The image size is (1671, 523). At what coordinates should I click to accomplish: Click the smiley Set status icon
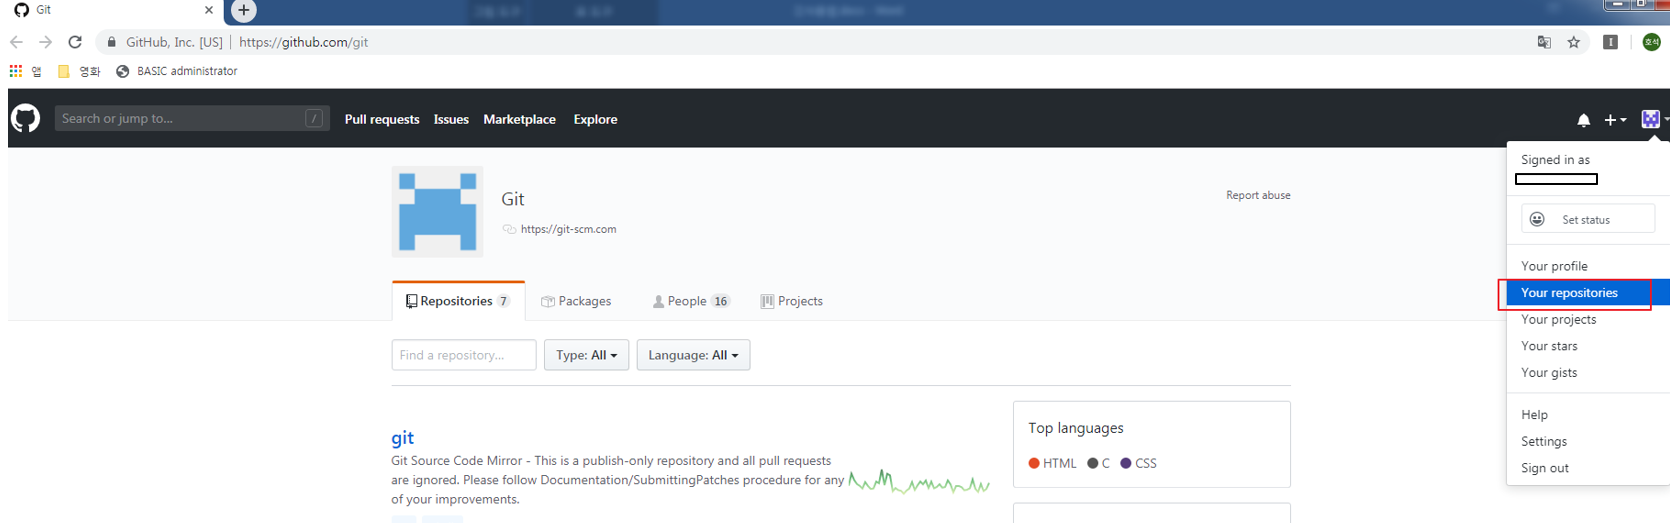(x=1537, y=219)
